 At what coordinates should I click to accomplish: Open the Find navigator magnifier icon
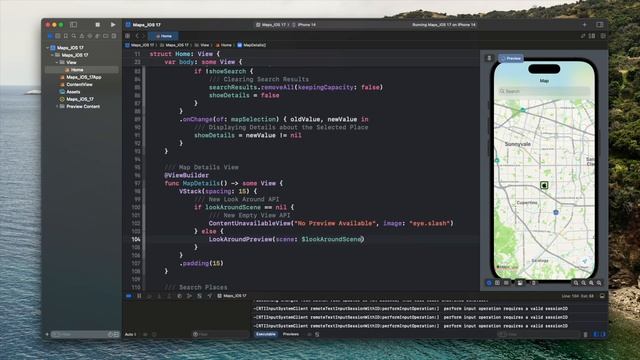coord(74,36)
